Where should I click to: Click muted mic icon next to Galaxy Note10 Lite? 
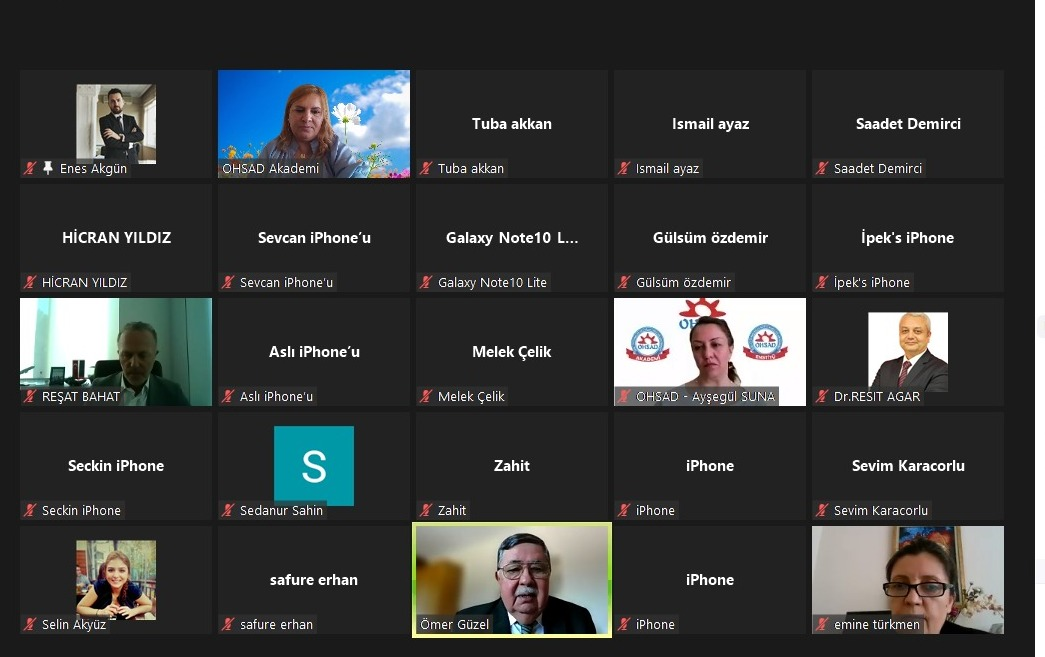(426, 282)
